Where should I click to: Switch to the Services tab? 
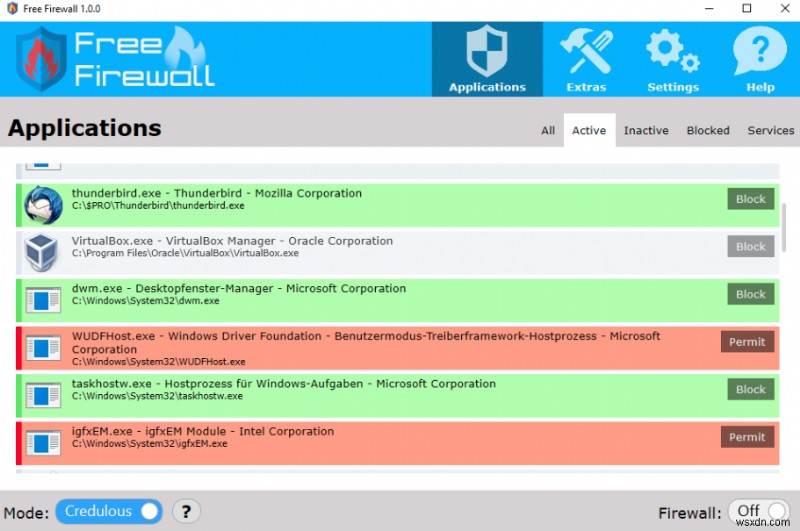[770, 131]
